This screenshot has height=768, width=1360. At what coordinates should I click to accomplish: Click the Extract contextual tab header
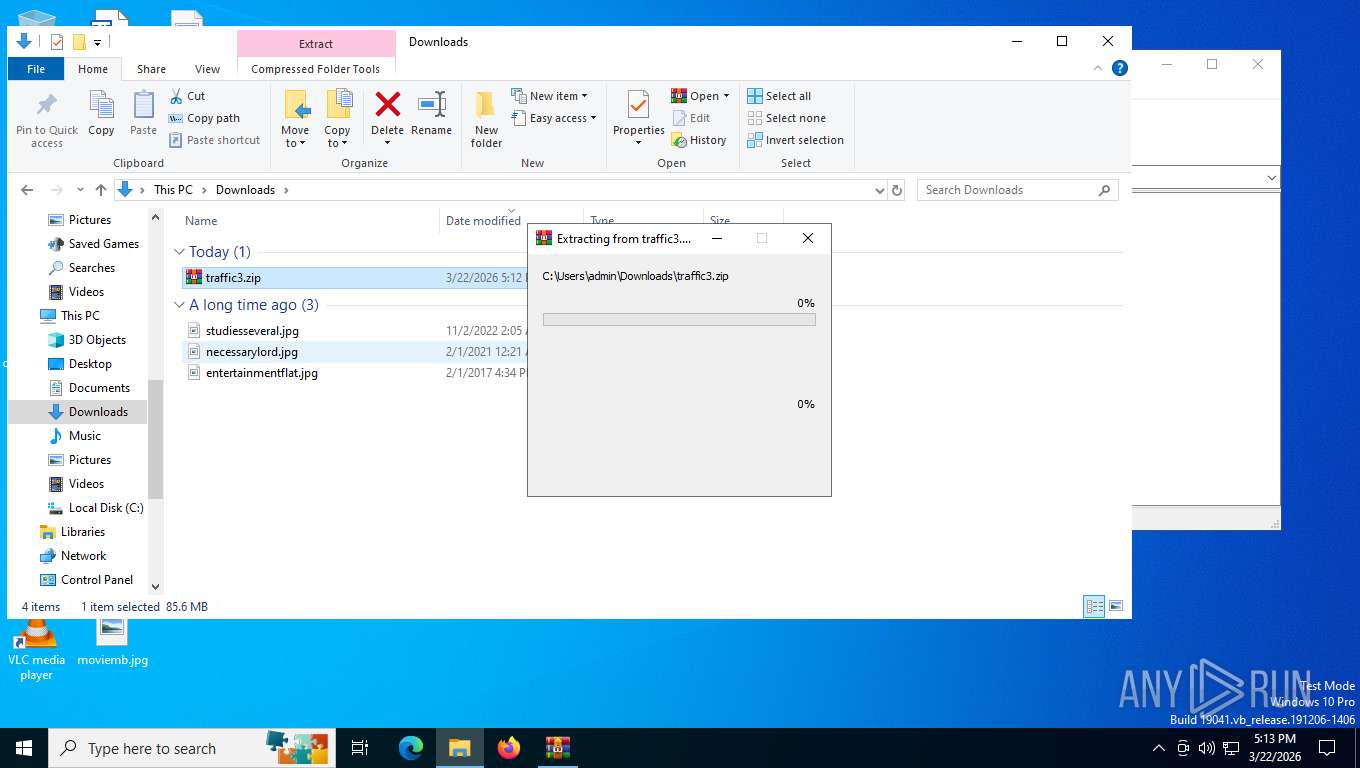tap(316, 44)
